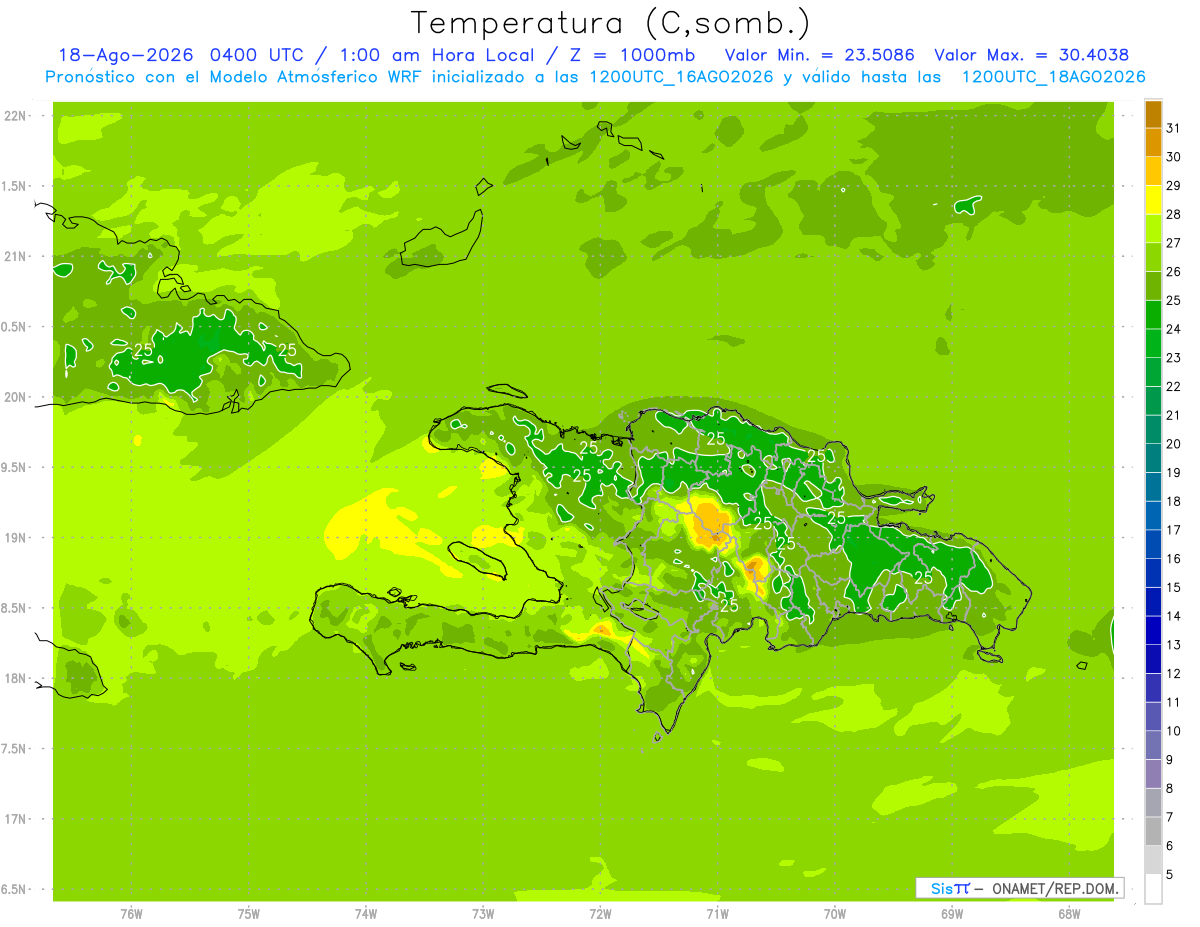Click the '7.5N' latitude axis label

(x=14, y=749)
